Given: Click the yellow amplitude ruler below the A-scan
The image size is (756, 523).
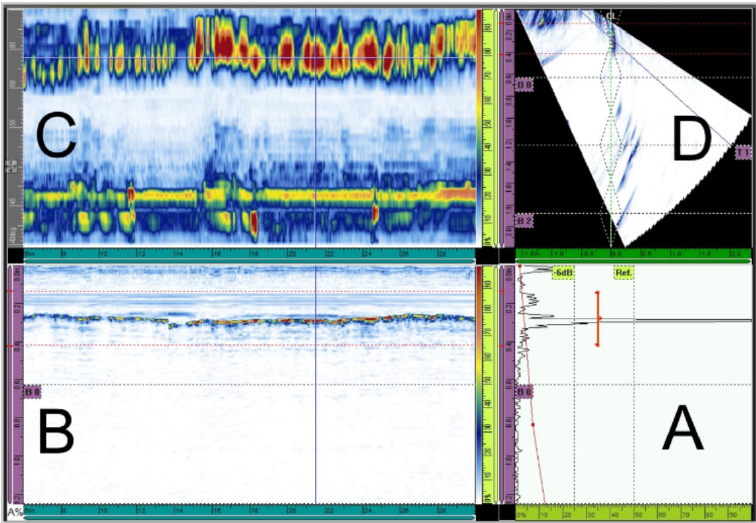Looking at the screenshot, I should (633, 510).
